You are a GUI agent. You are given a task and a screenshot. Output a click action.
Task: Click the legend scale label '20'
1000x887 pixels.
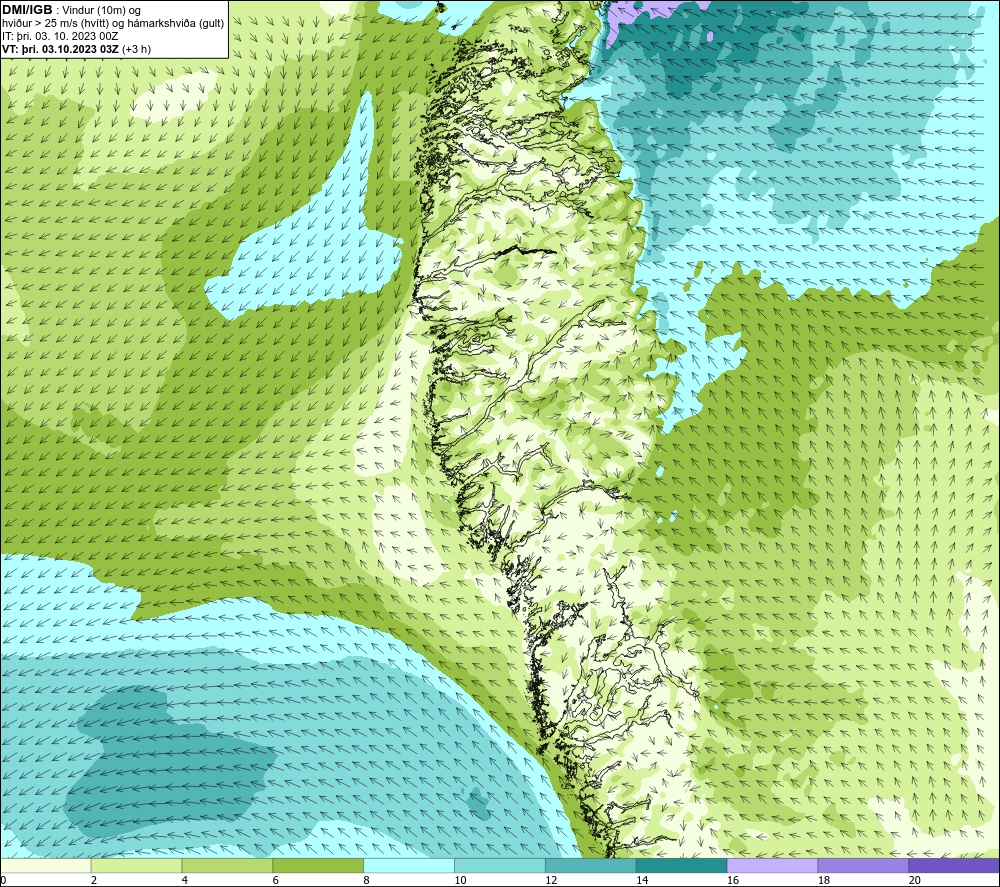pyautogui.click(x=915, y=880)
